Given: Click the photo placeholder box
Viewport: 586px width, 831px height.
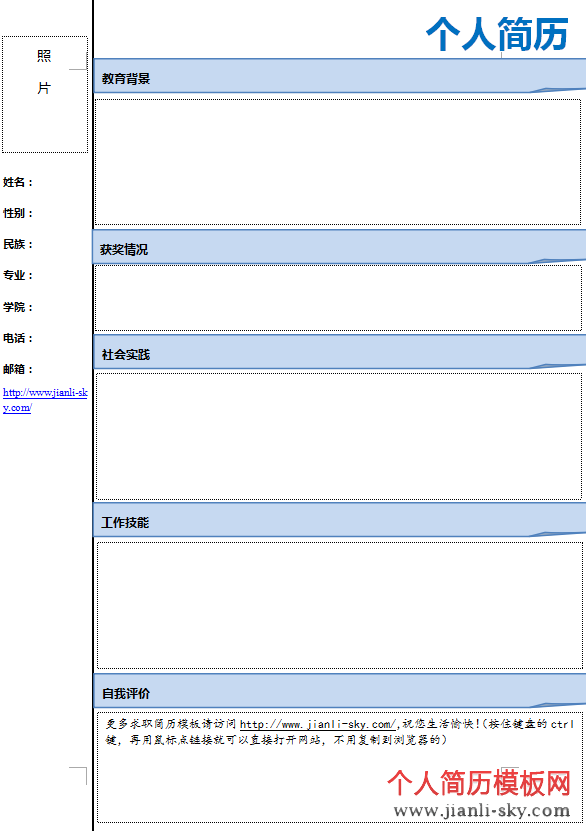Looking at the screenshot, I should (45, 94).
